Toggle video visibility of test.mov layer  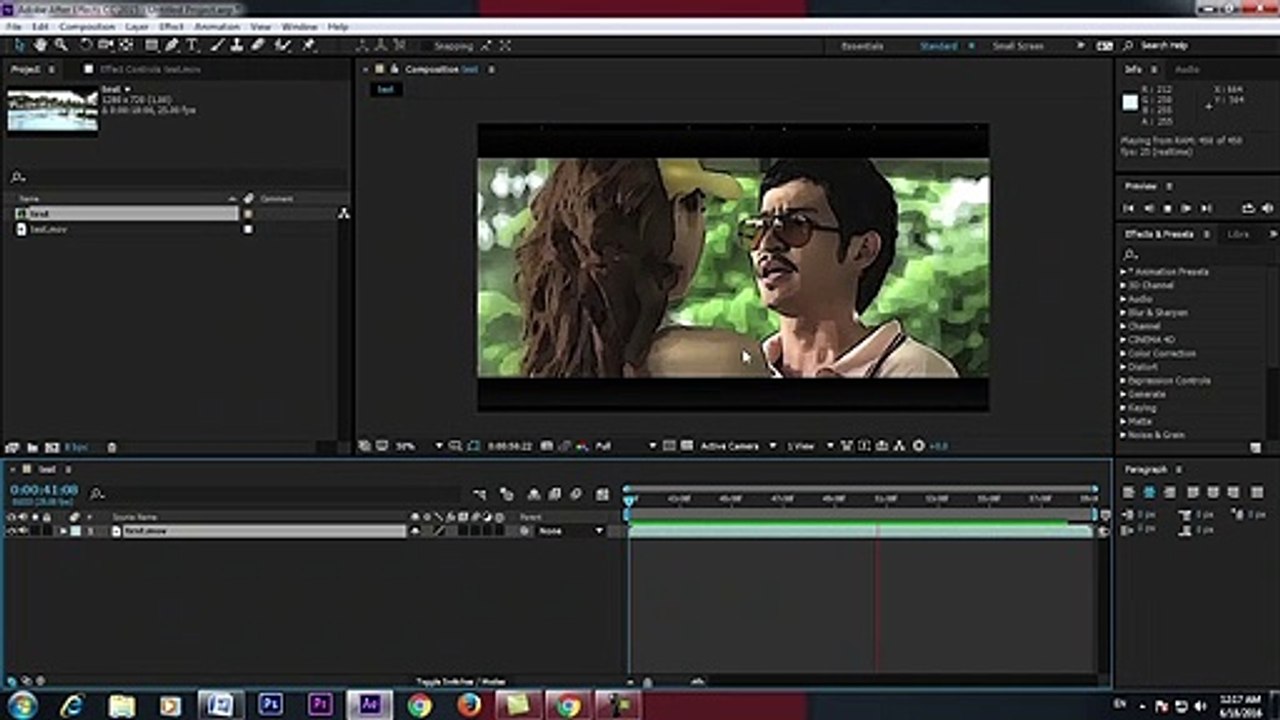11,531
